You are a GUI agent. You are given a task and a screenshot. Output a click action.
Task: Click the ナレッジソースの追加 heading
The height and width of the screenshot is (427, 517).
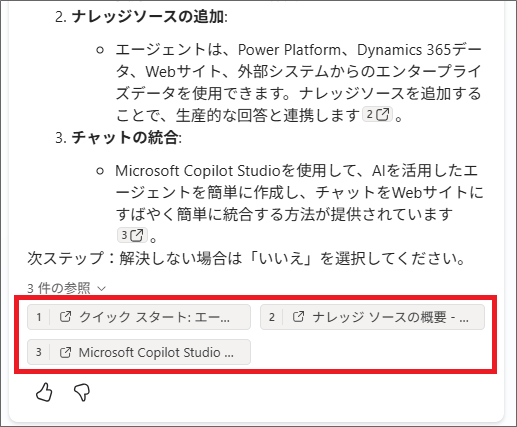point(149,17)
